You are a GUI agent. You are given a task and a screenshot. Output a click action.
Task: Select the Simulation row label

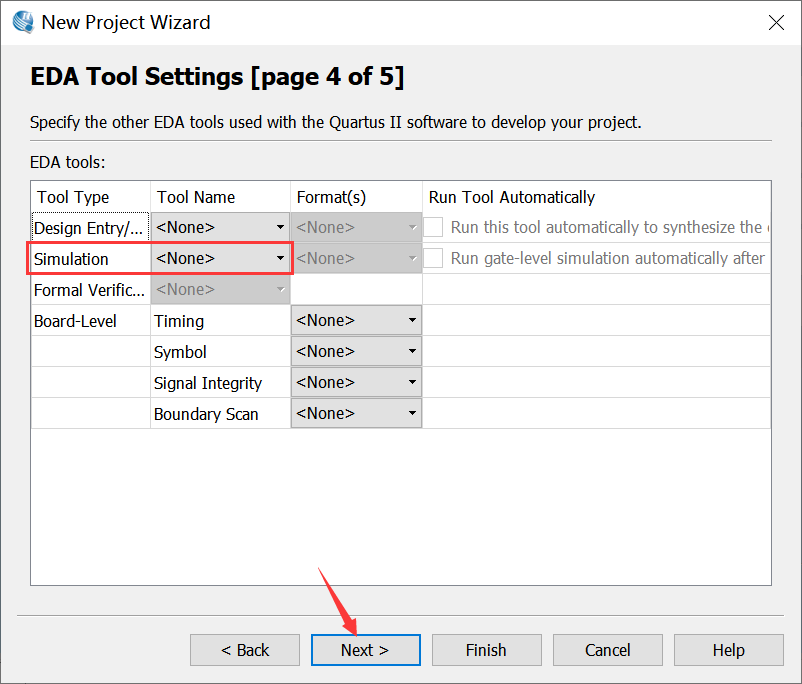[x=71, y=259]
